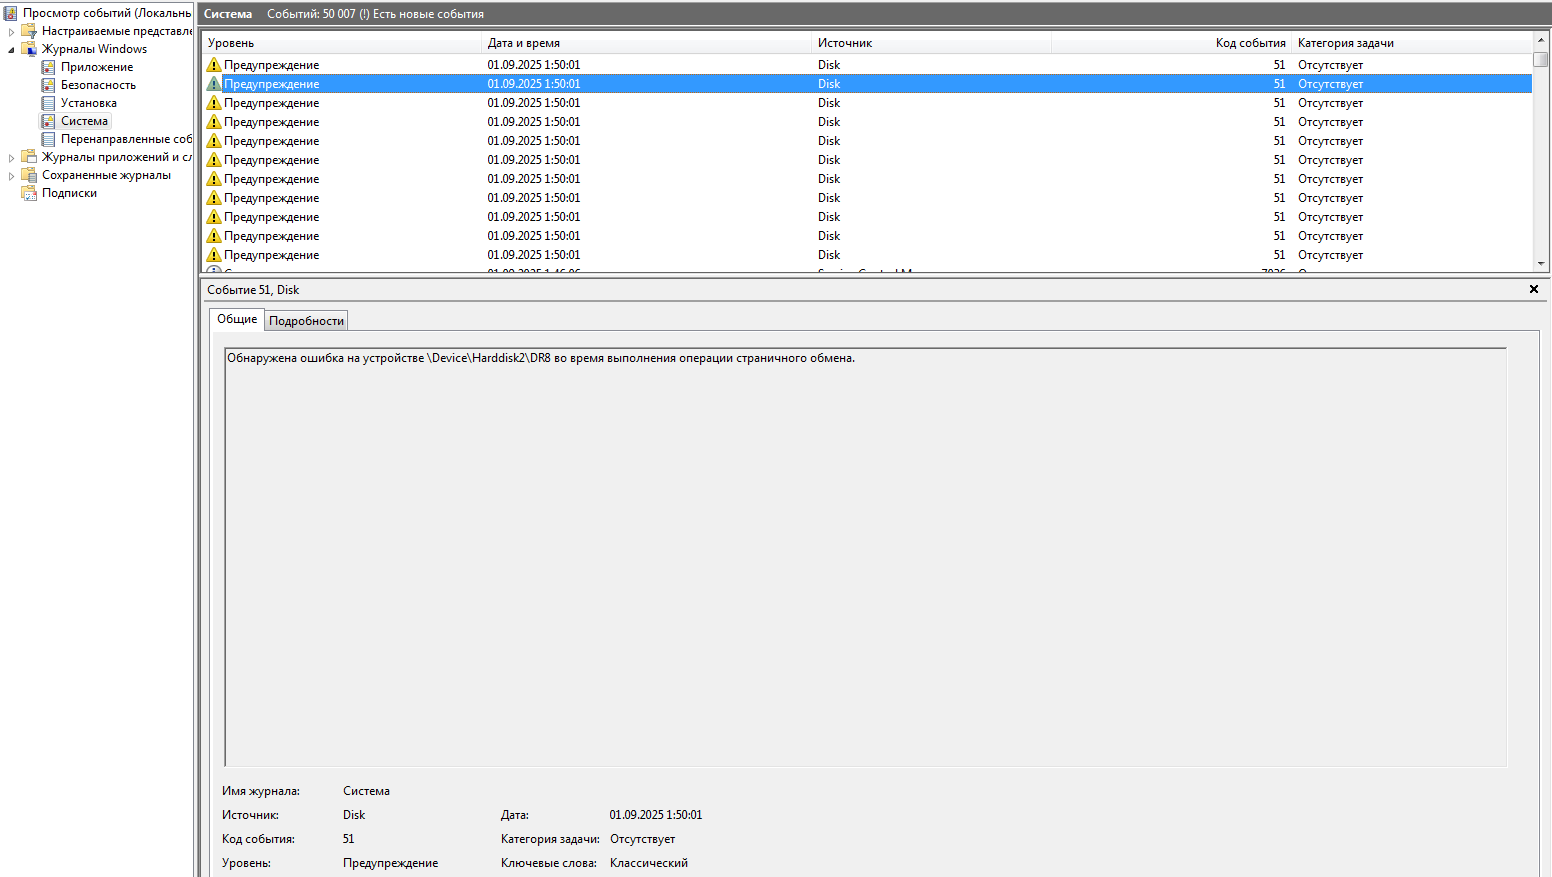Click the Ключевые слова value 'Классический'
The image size is (1552, 877).
click(649, 863)
